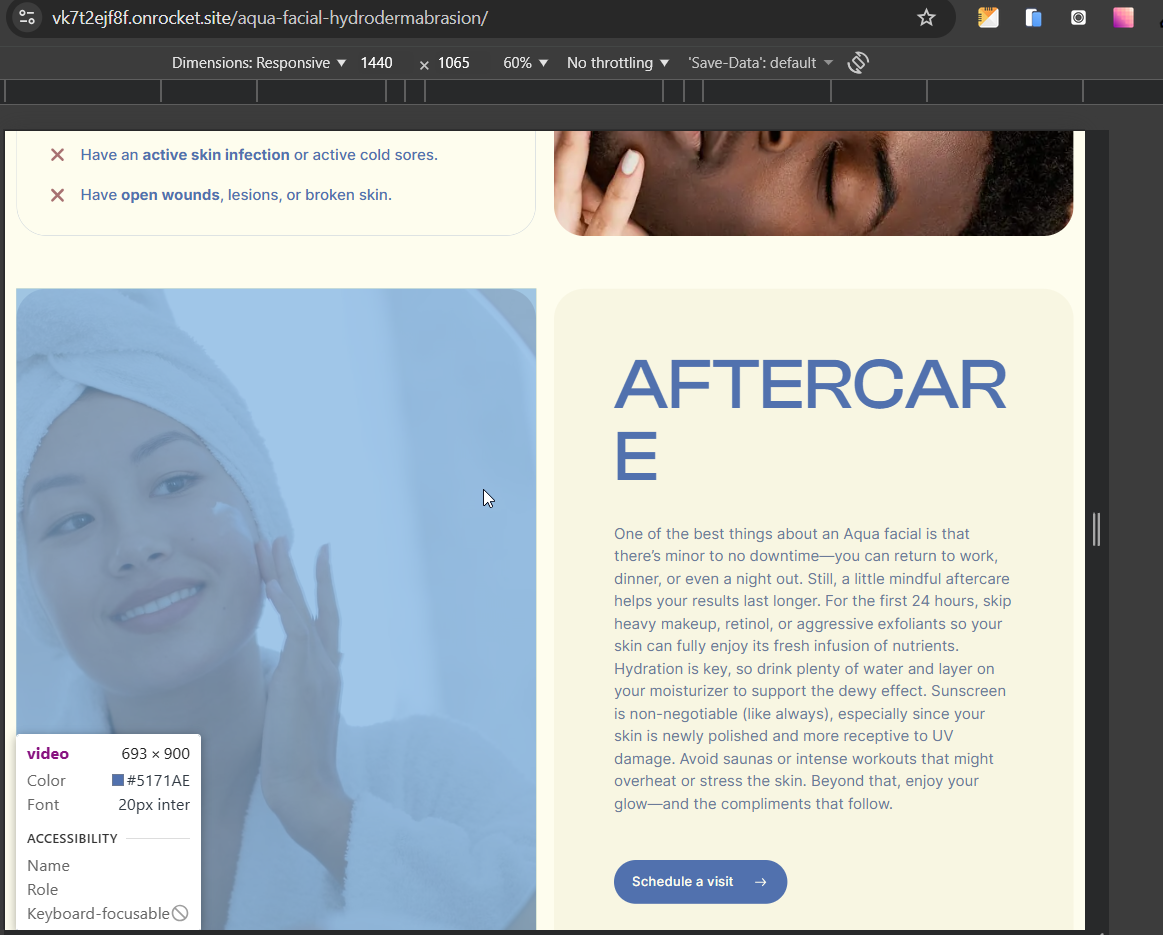Click the Name row in inspect tooltip

tap(108, 865)
